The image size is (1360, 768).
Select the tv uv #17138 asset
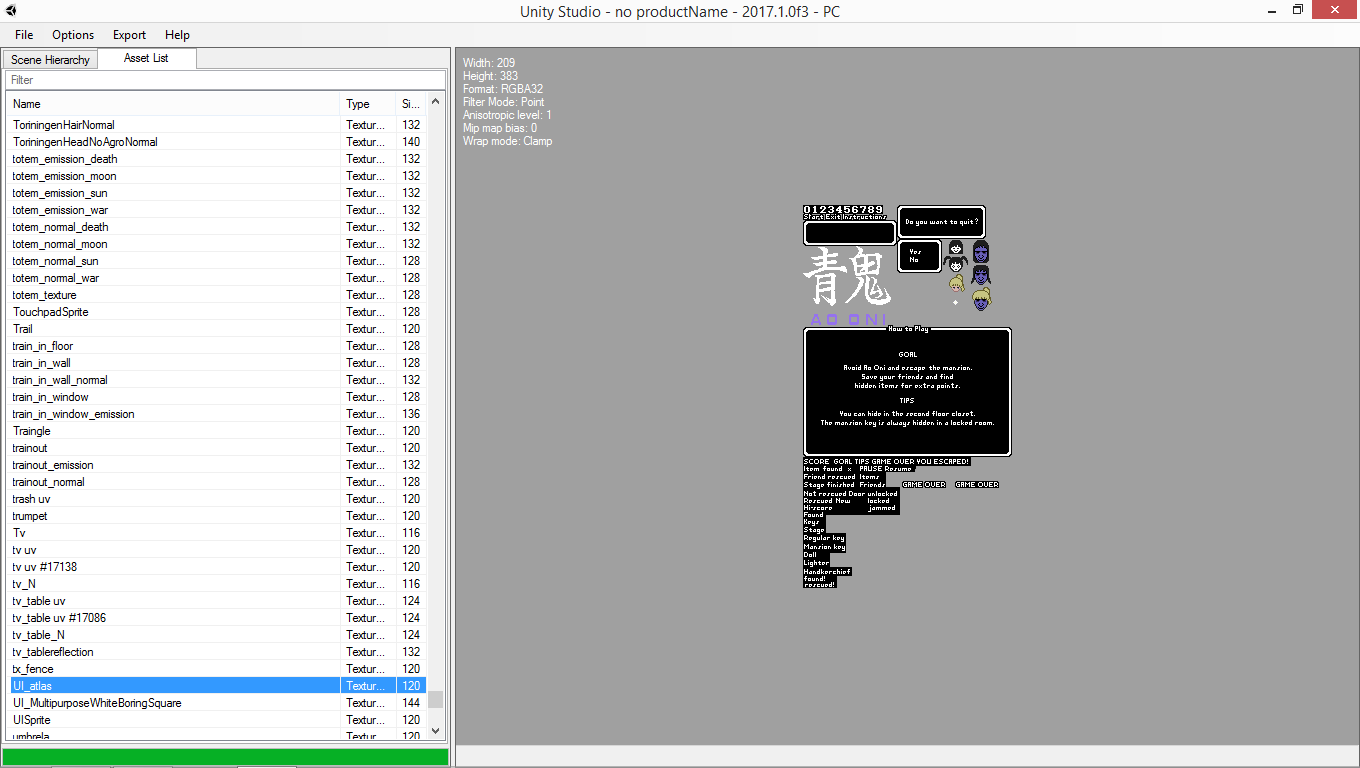[x=217, y=567]
